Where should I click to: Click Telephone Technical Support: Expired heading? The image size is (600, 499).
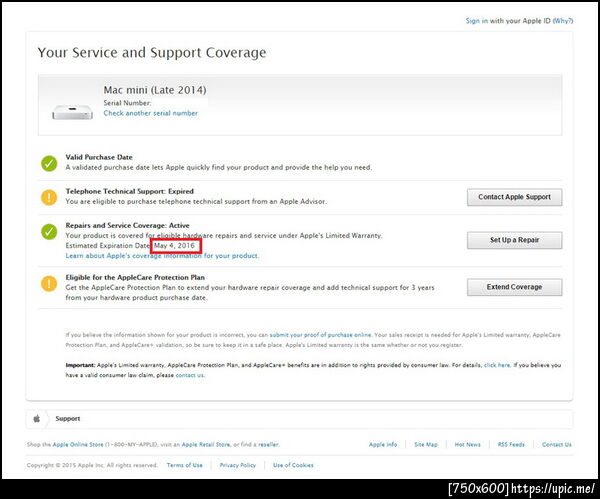click(130, 191)
